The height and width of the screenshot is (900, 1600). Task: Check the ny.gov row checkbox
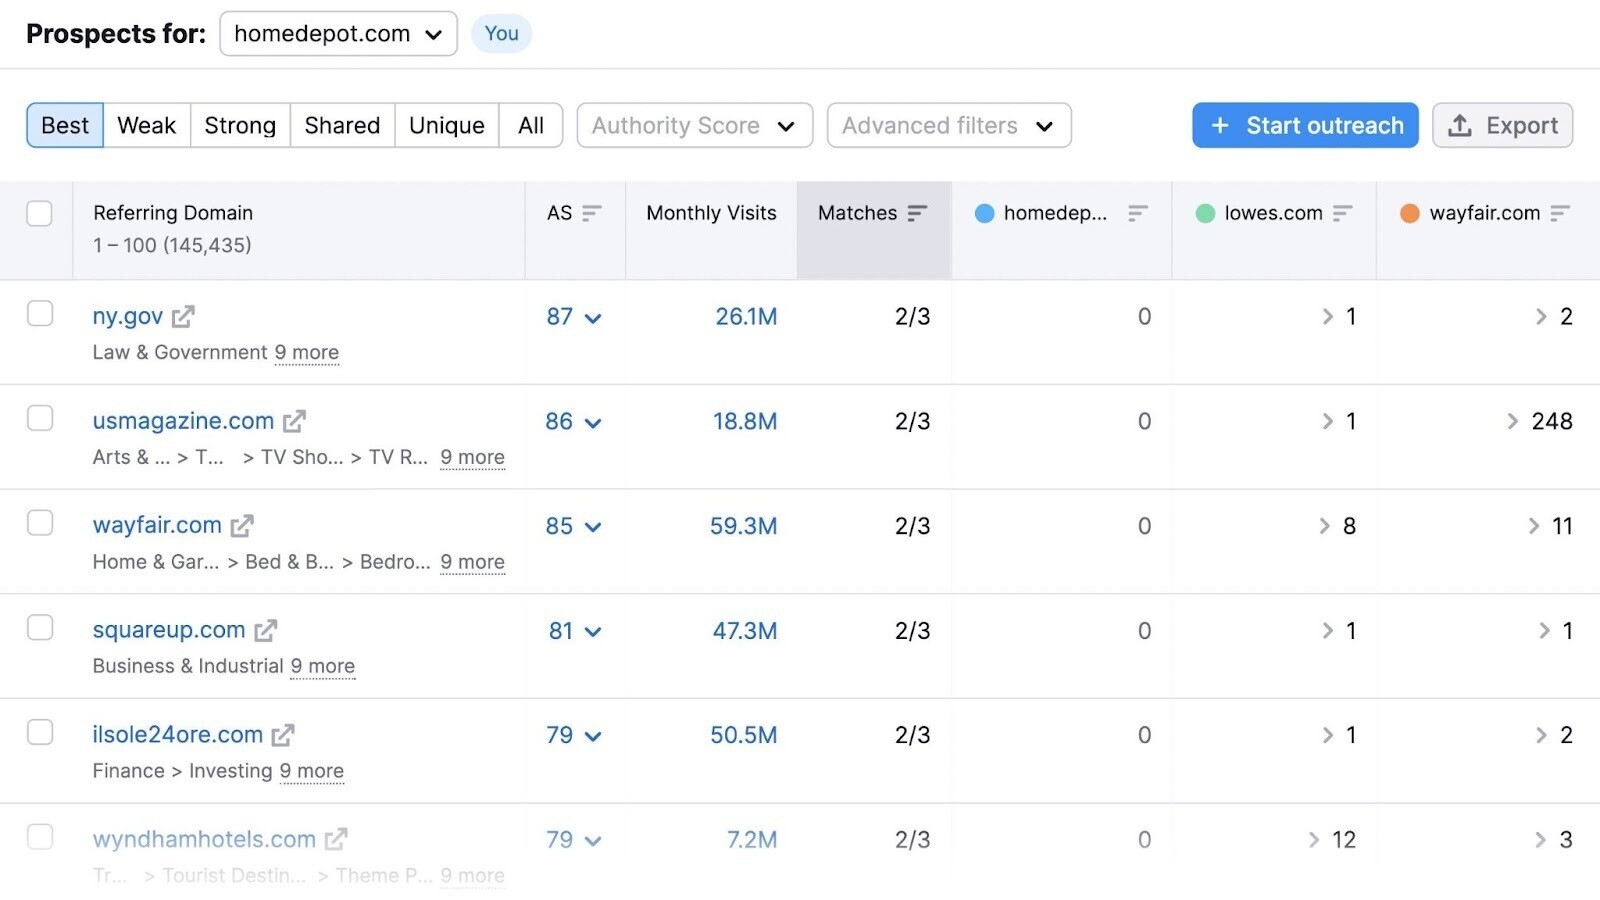(40, 313)
